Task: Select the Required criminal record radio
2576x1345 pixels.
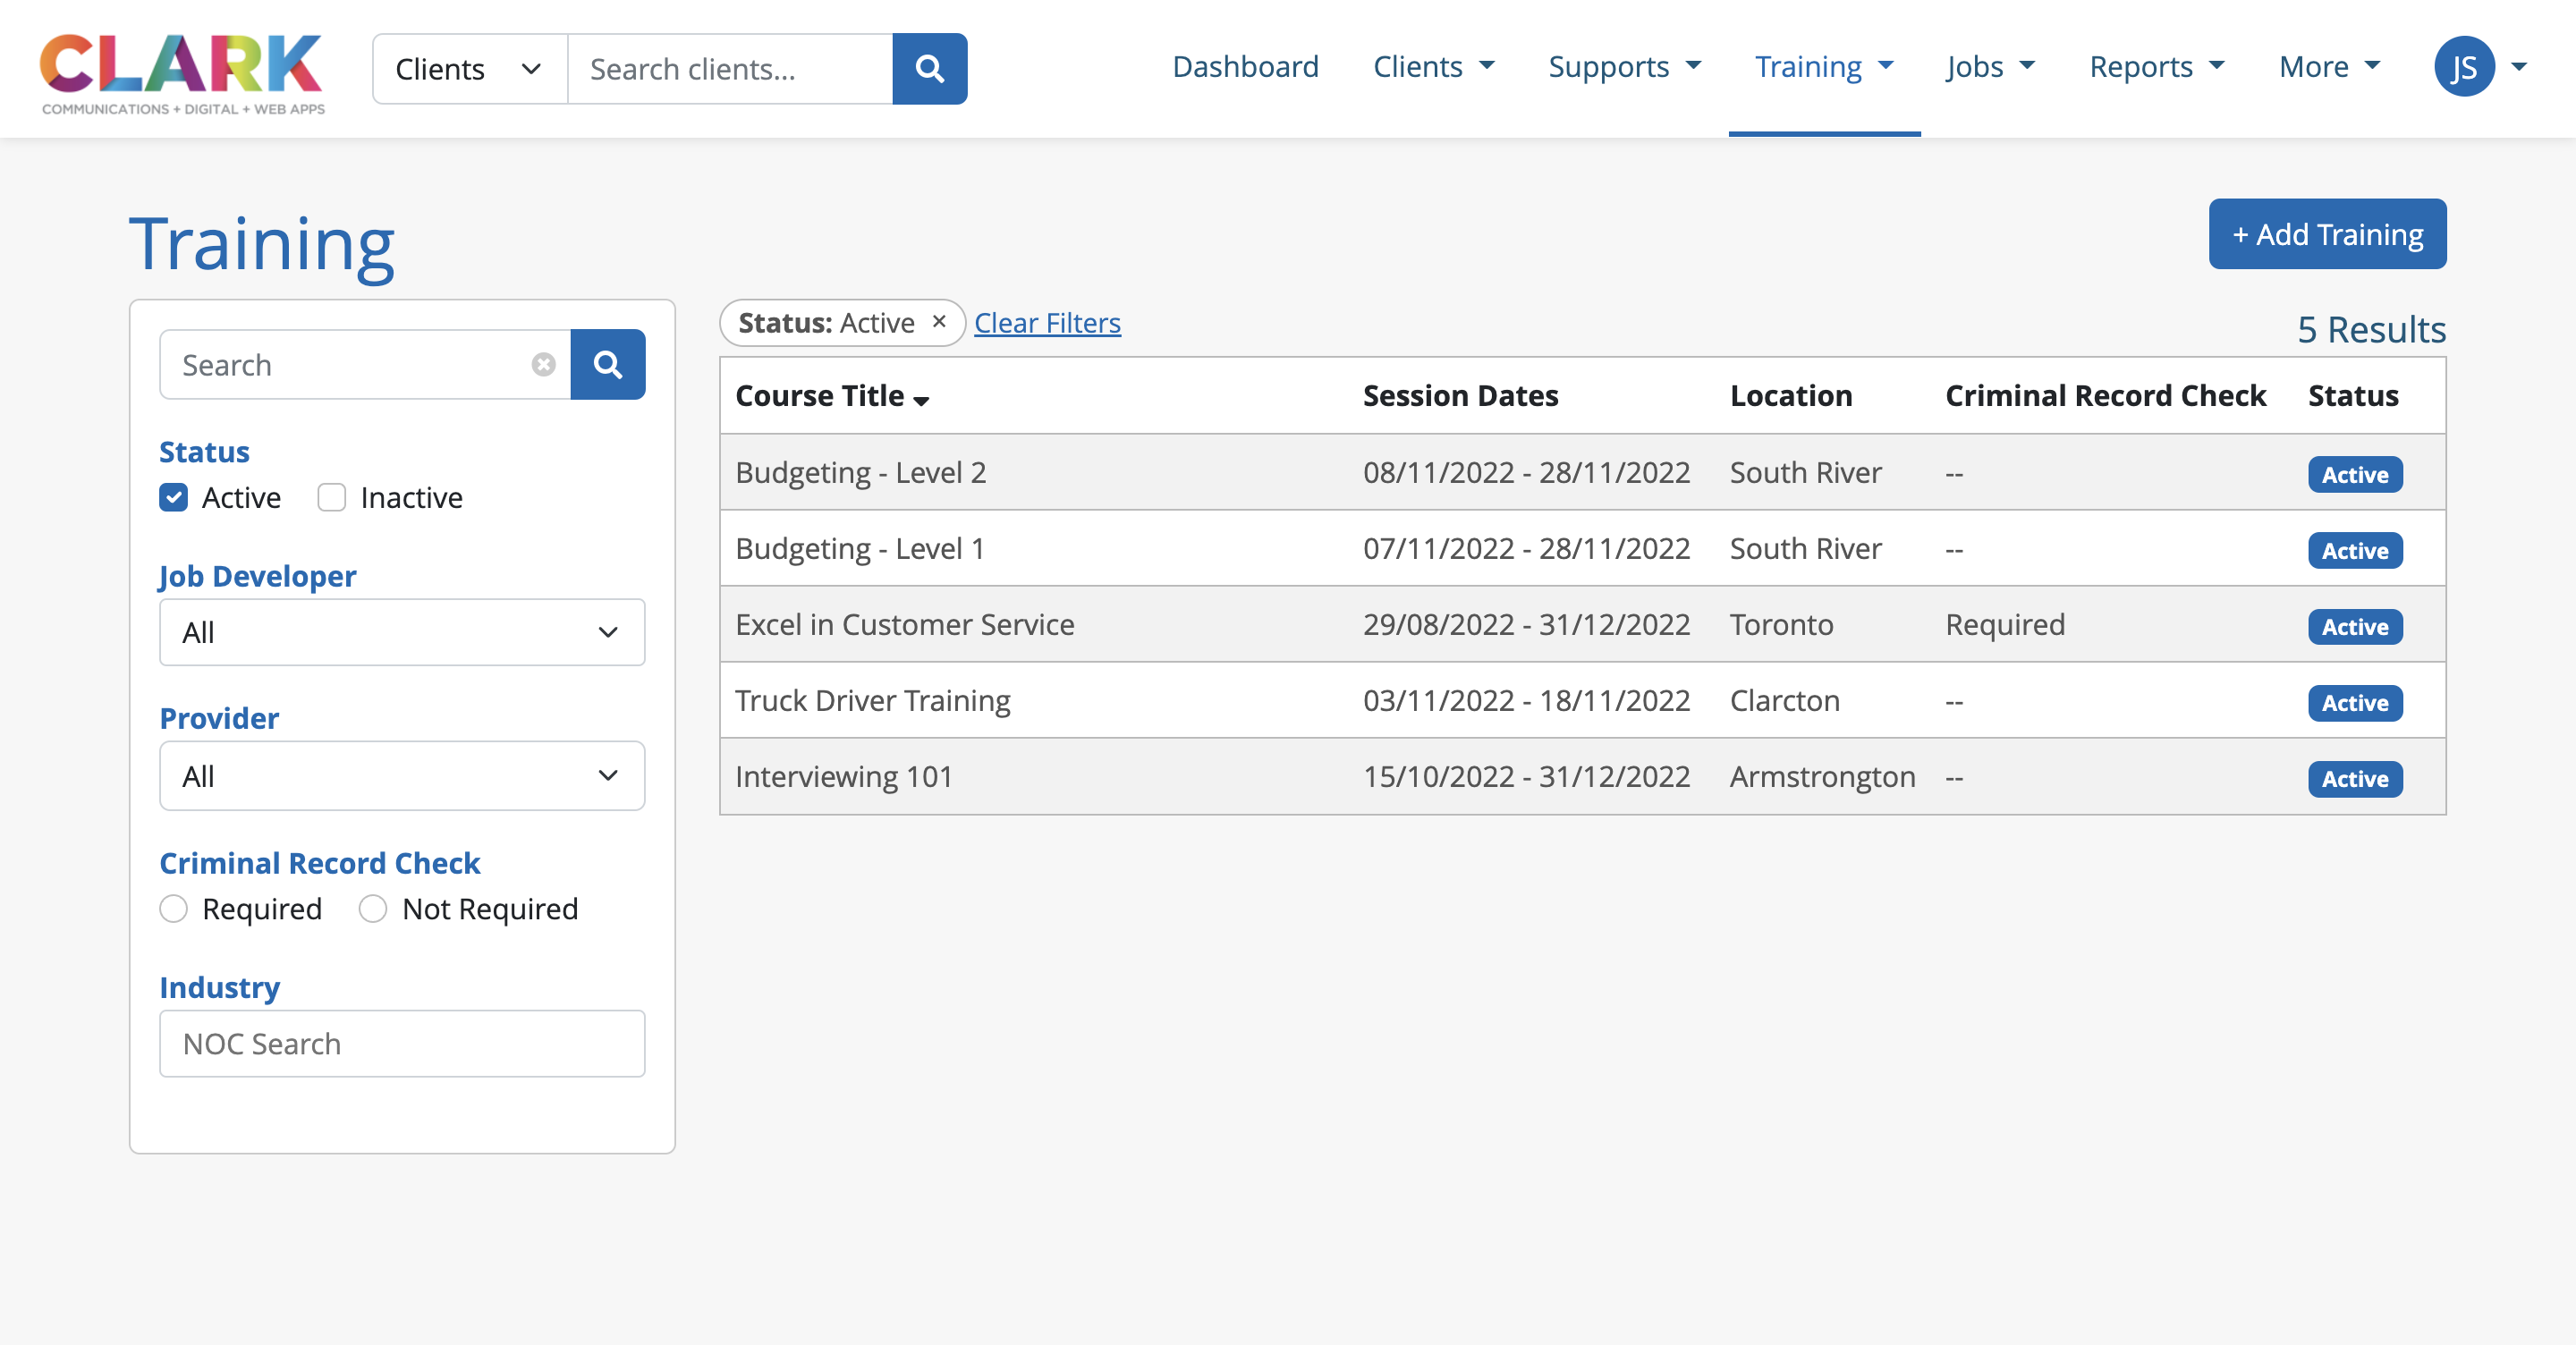Action: (x=174, y=909)
